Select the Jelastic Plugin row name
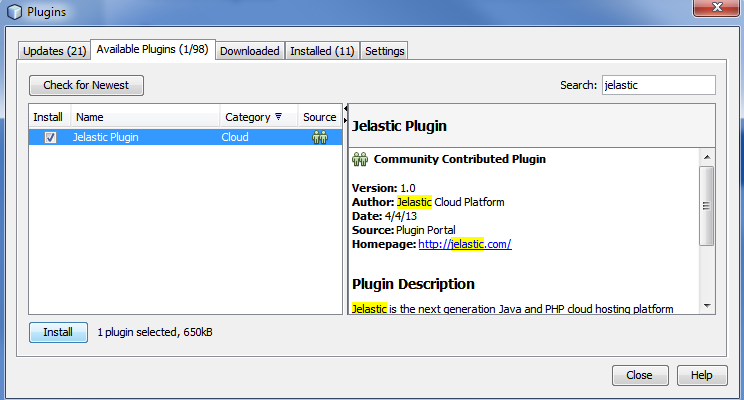Screen dimensions: 744x400 coord(106,137)
